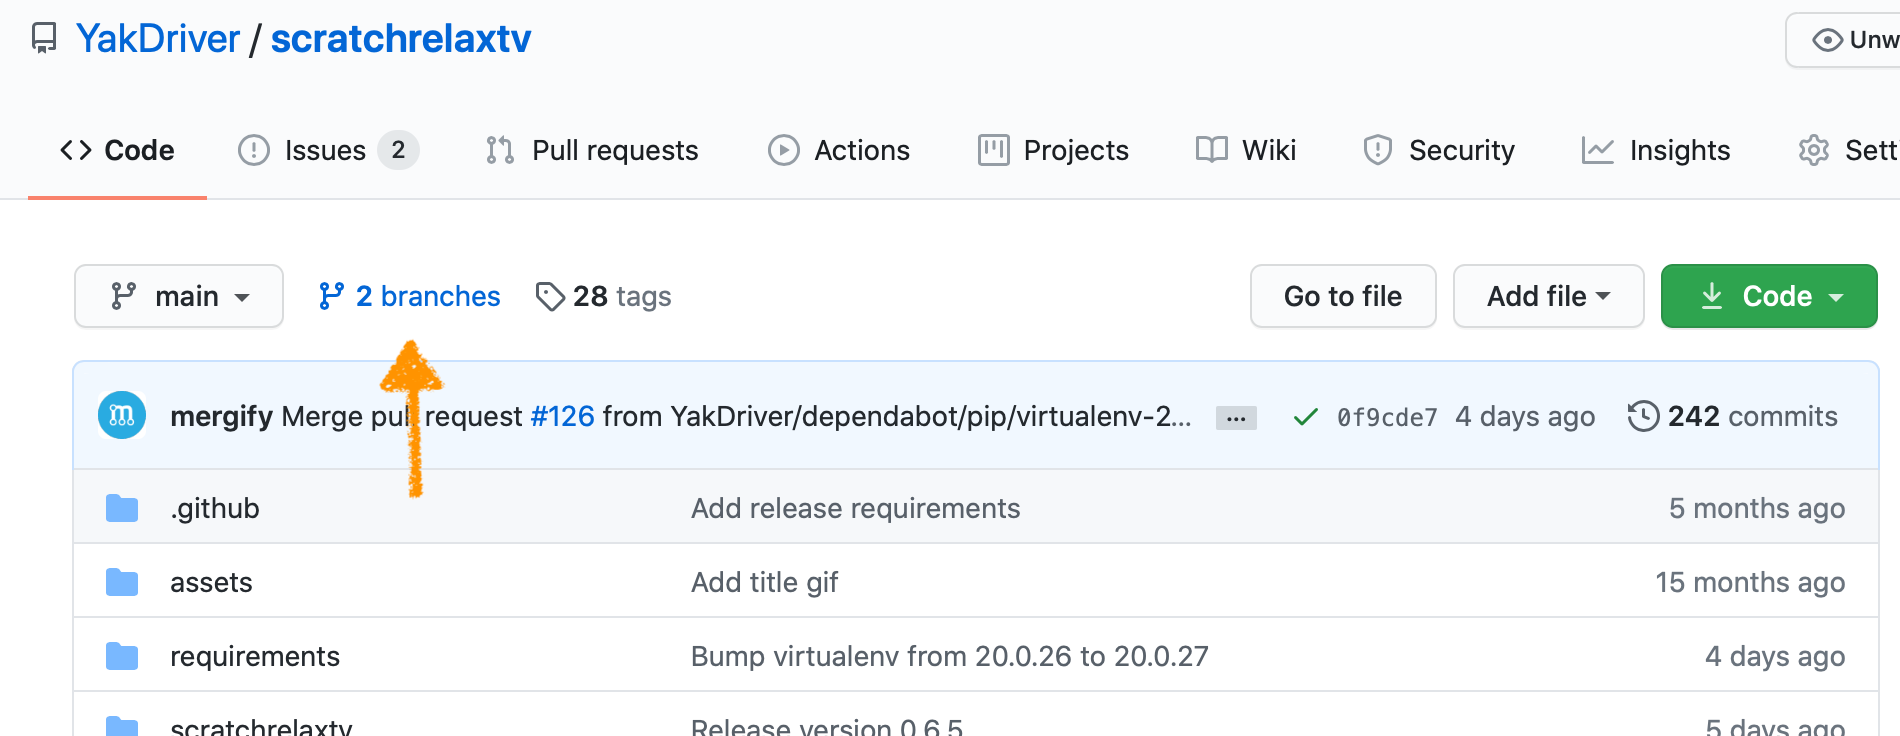View the 242 commits history
Screen dimensions: 1900x736
click(1733, 416)
